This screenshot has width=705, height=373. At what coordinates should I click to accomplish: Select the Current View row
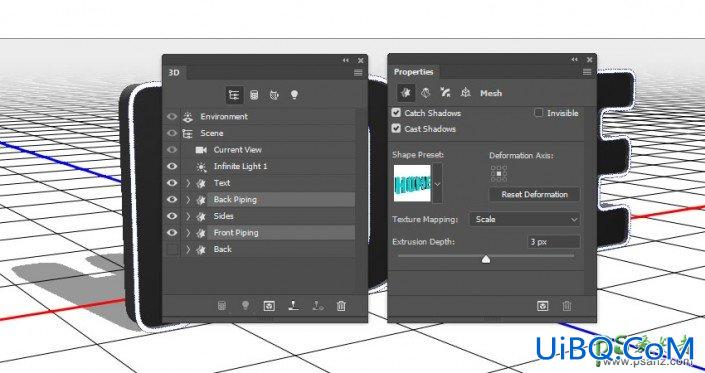click(268, 150)
